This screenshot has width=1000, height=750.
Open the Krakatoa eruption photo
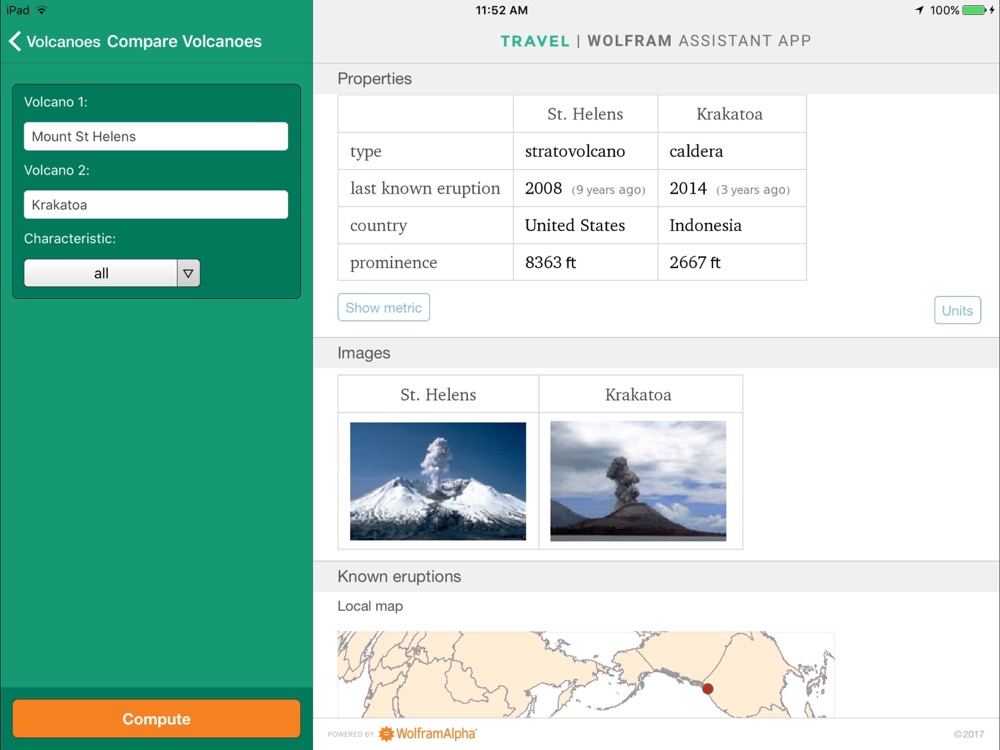tap(638, 481)
